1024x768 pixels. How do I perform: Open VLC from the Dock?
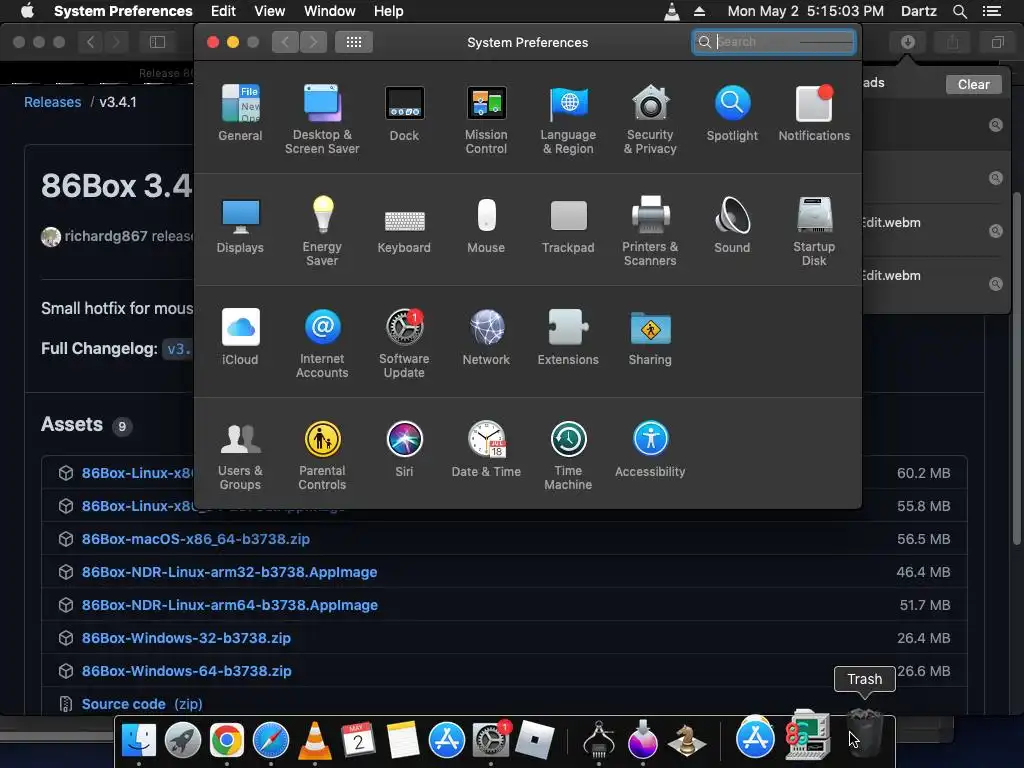(x=315, y=740)
